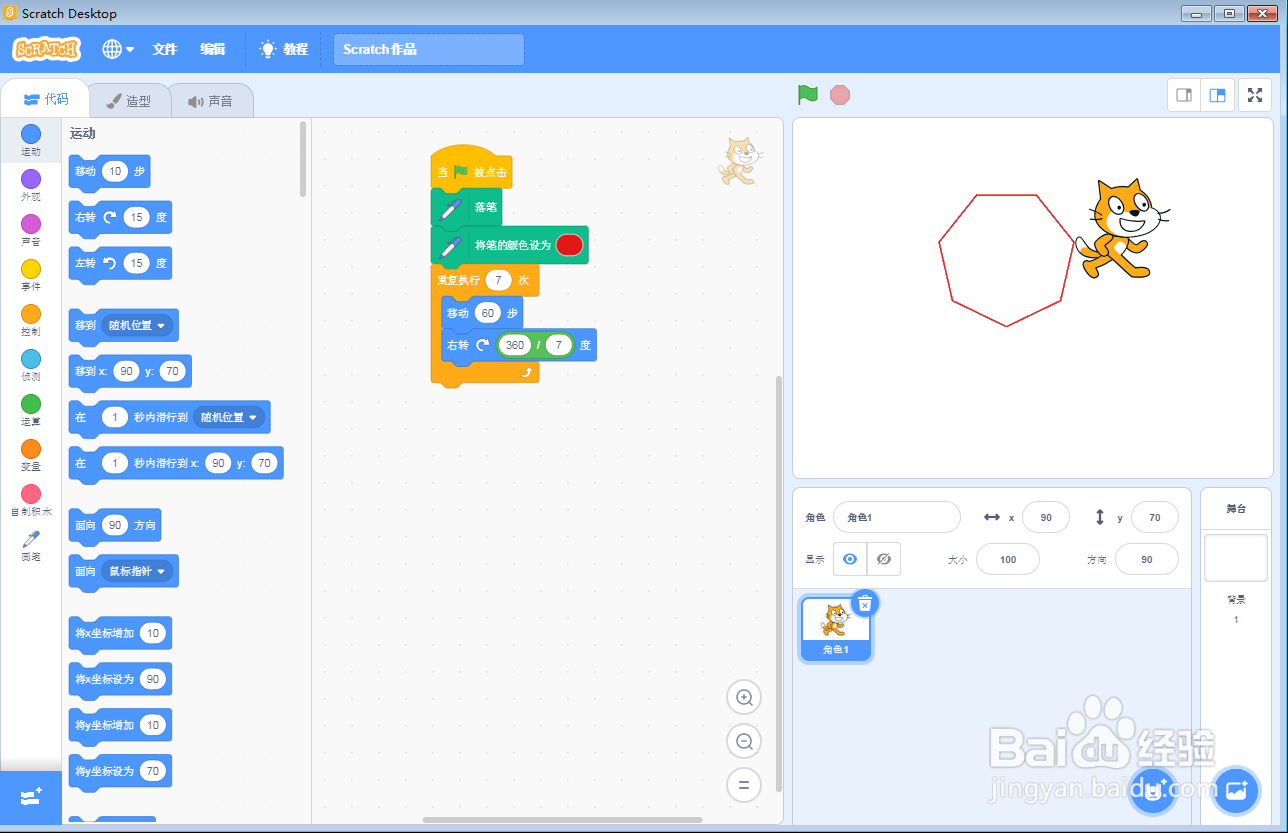
Task: Open the 编辑 menu
Action: click(x=213, y=49)
